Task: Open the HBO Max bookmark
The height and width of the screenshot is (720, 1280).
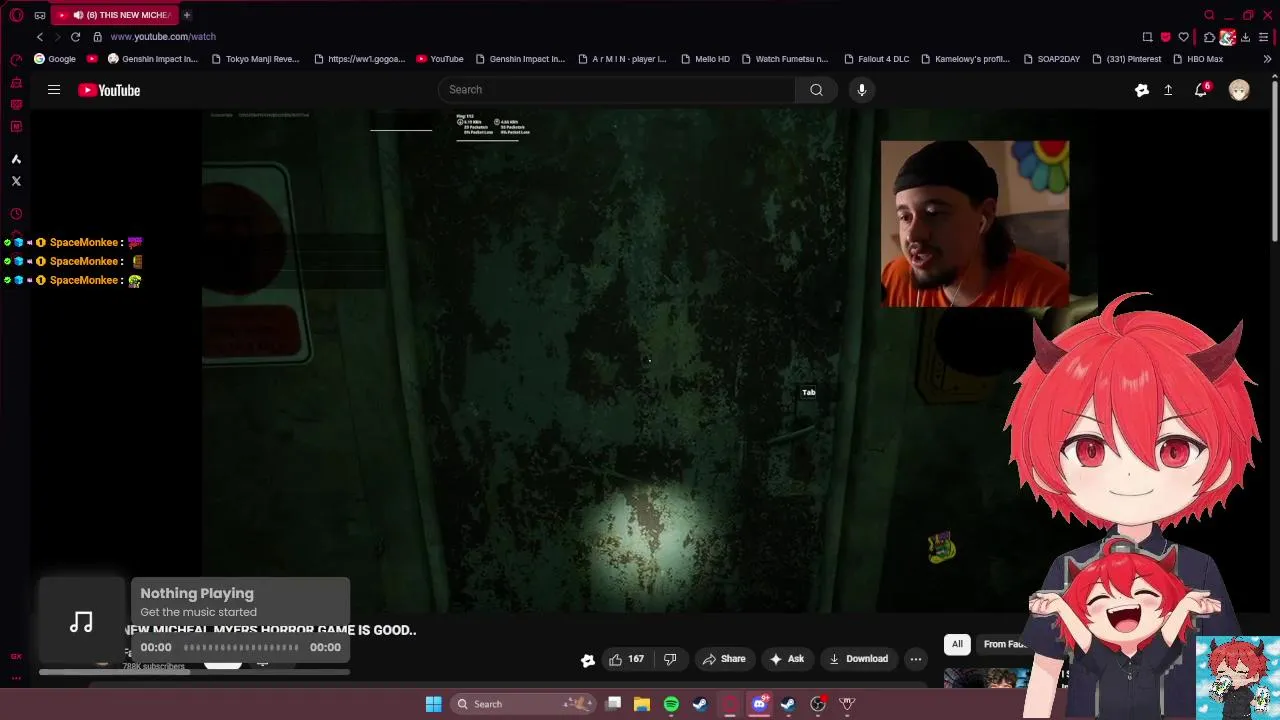Action: click(x=1198, y=59)
